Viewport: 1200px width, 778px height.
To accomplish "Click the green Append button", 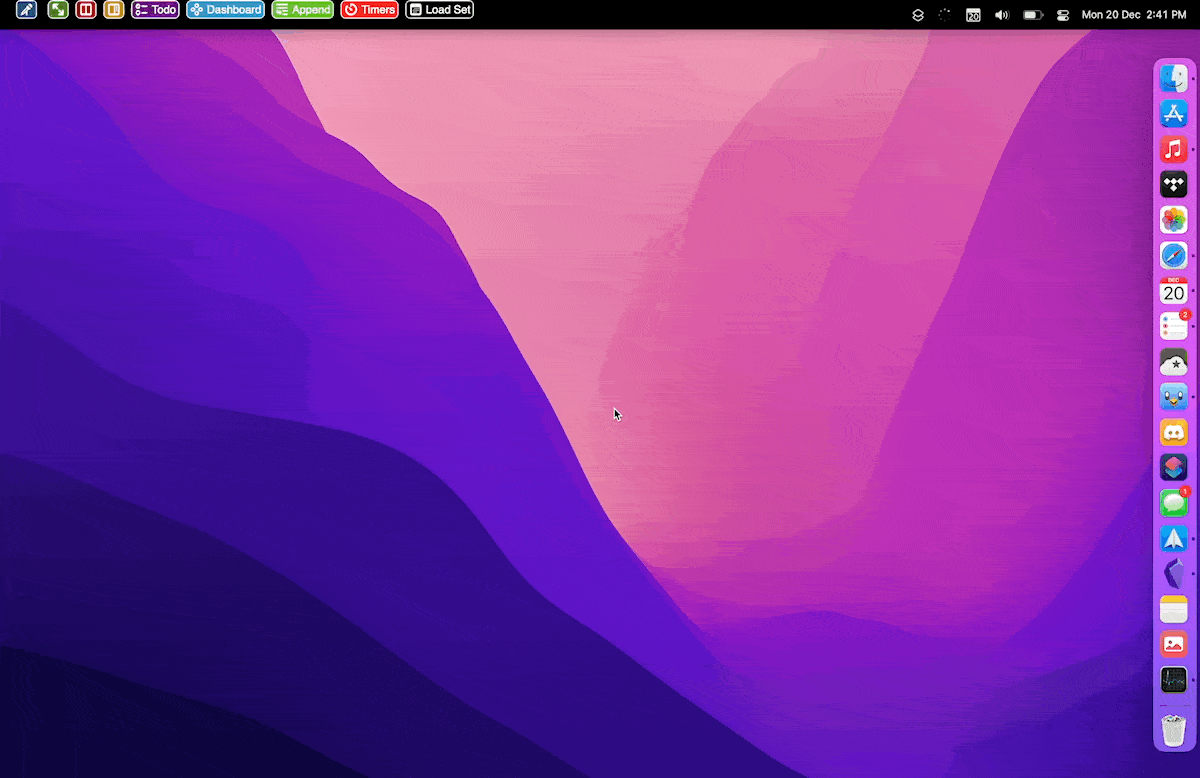I will point(302,10).
